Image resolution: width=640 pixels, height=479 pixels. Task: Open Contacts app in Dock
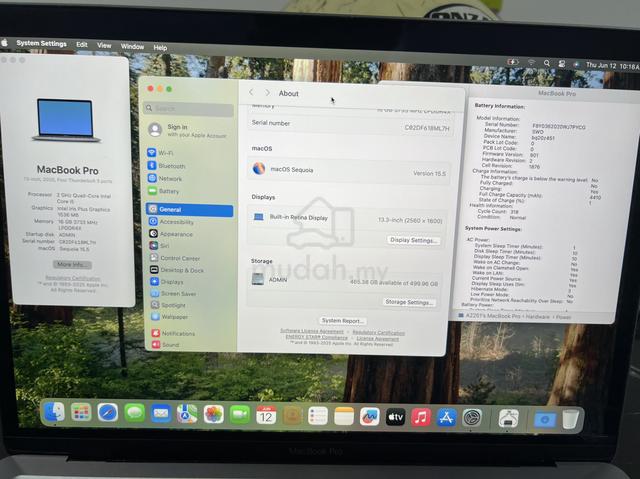(x=292, y=416)
